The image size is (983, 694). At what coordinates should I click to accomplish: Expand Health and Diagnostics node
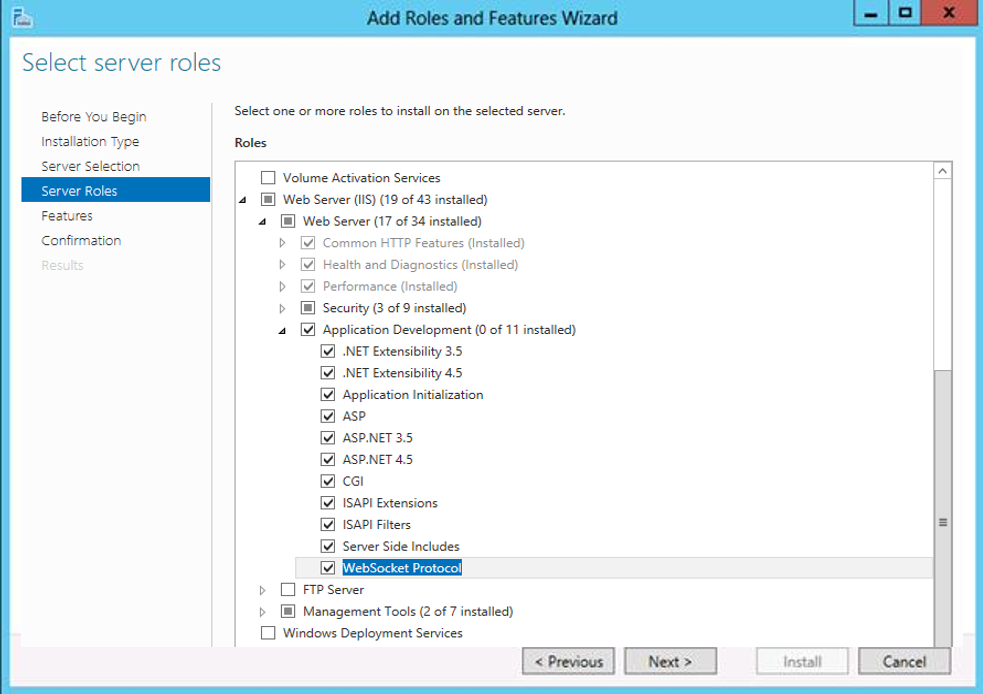pyautogui.click(x=283, y=265)
